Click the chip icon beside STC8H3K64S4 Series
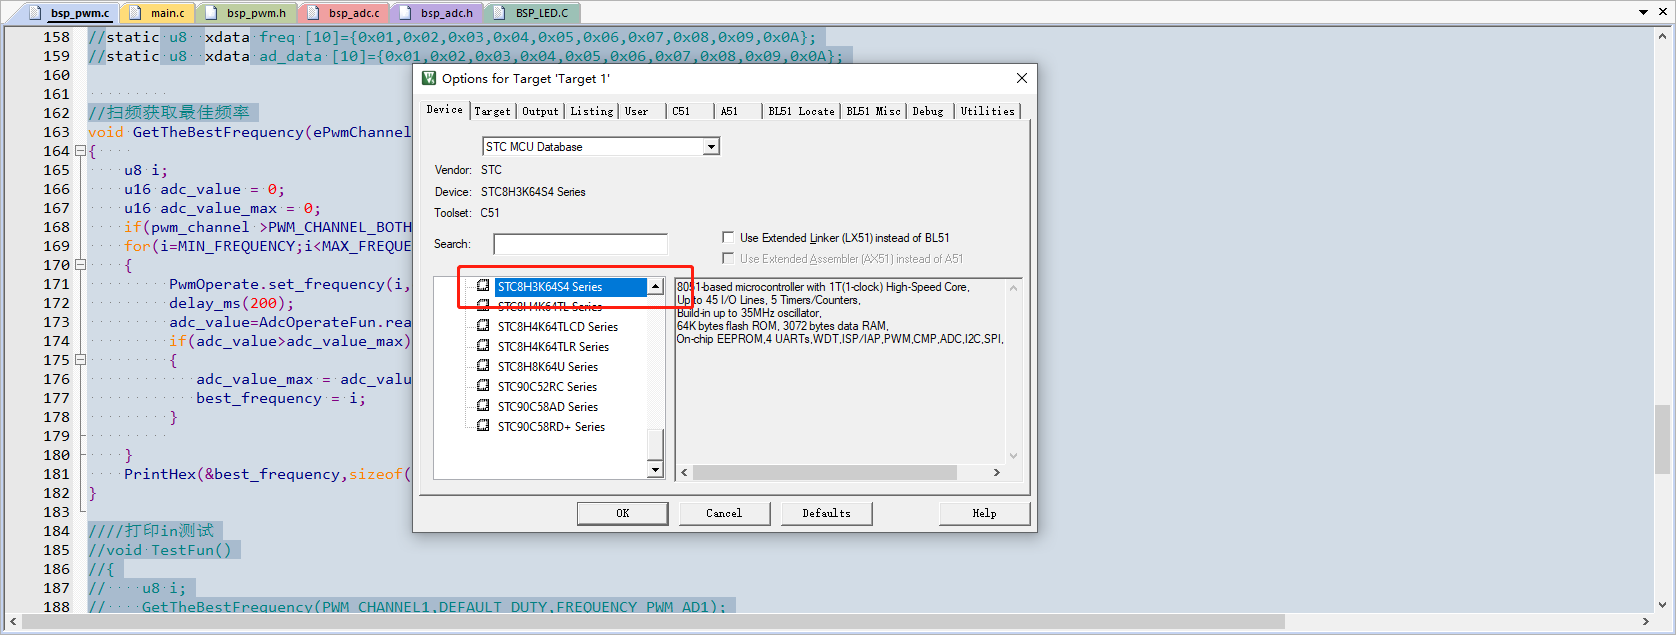Image resolution: width=1676 pixels, height=635 pixels. coord(483,286)
